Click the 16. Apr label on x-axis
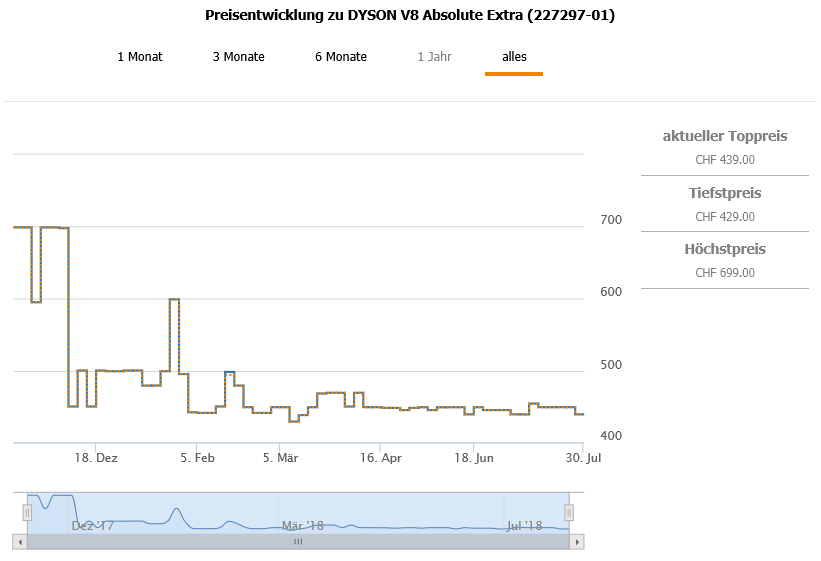This screenshot has width=821, height=561. [x=379, y=457]
